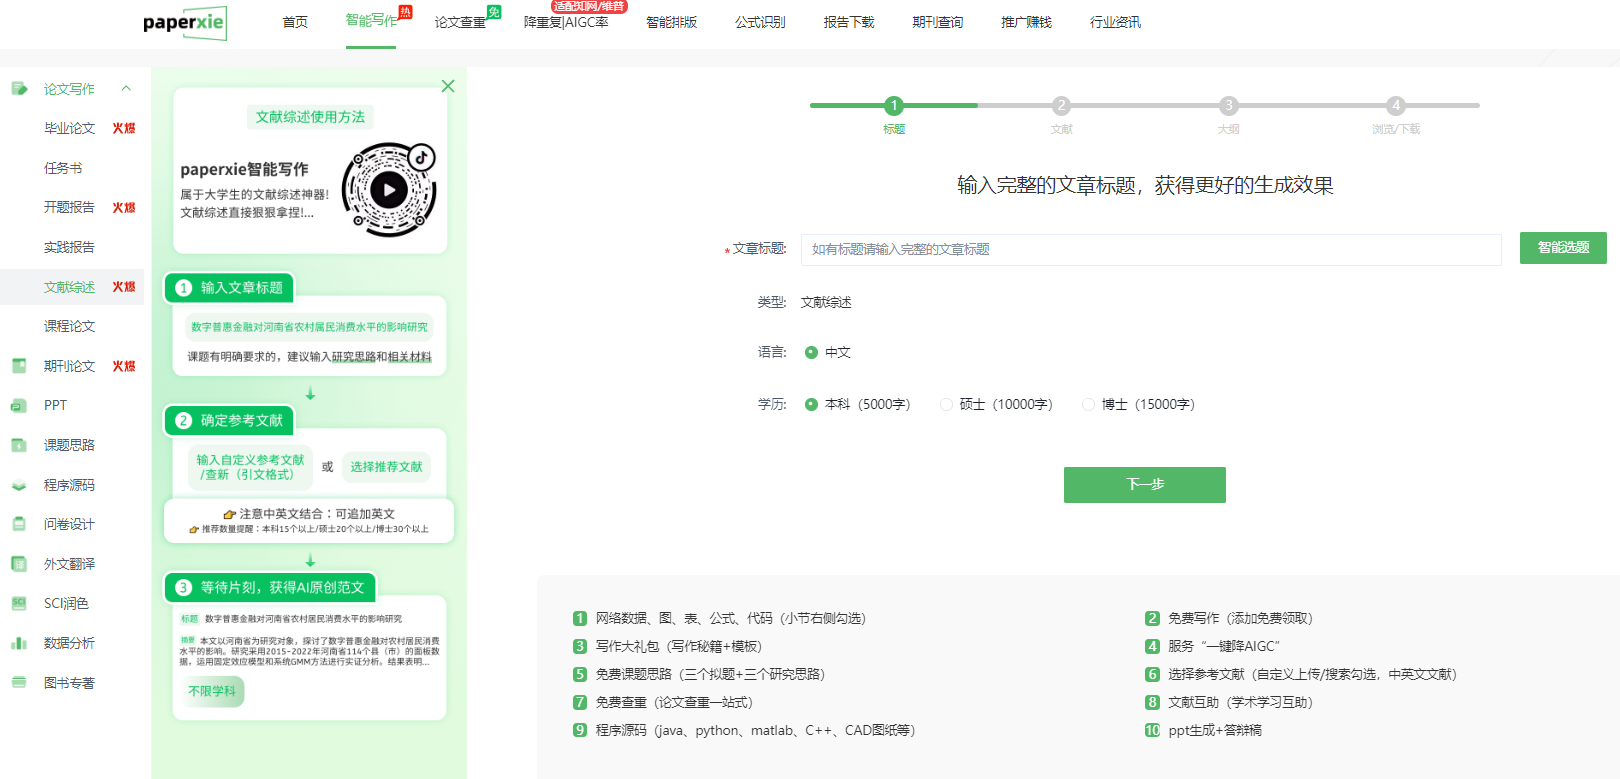This screenshot has height=779, width=1620.
Task: Collapse the 论文写作 sidebar section
Action: (x=126, y=88)
